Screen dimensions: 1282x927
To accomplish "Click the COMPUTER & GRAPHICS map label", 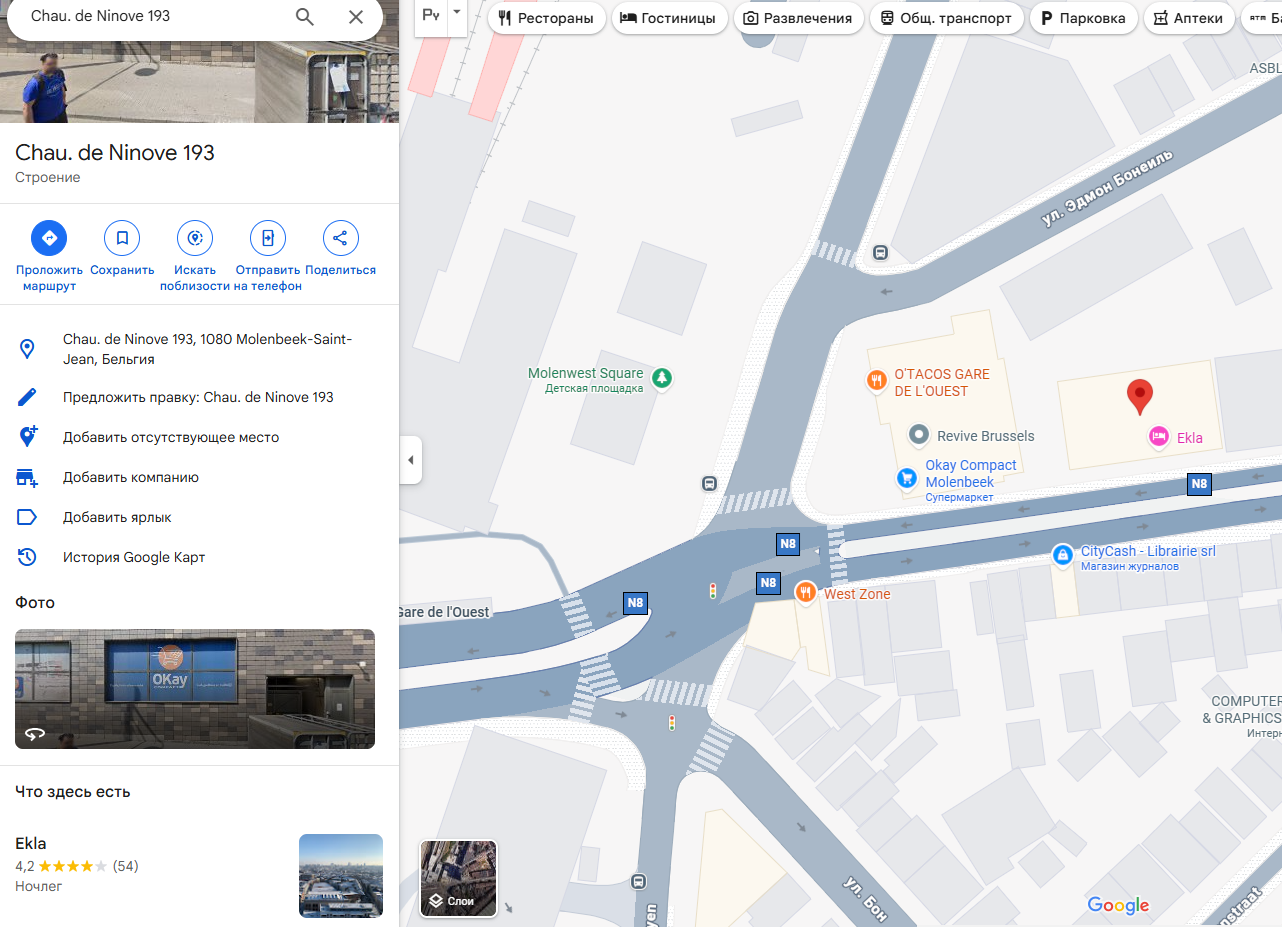I will (x=1243, y=710).
